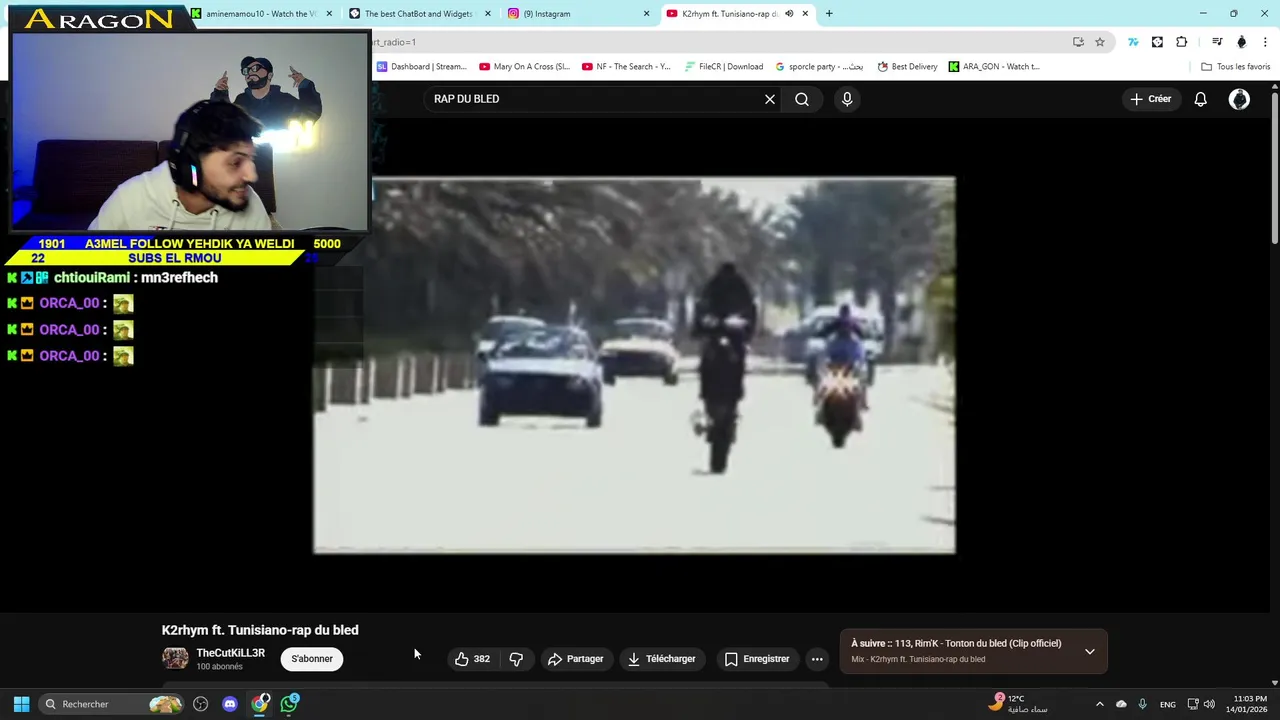Download the video with Télécharger

click(x=662, y=659)
